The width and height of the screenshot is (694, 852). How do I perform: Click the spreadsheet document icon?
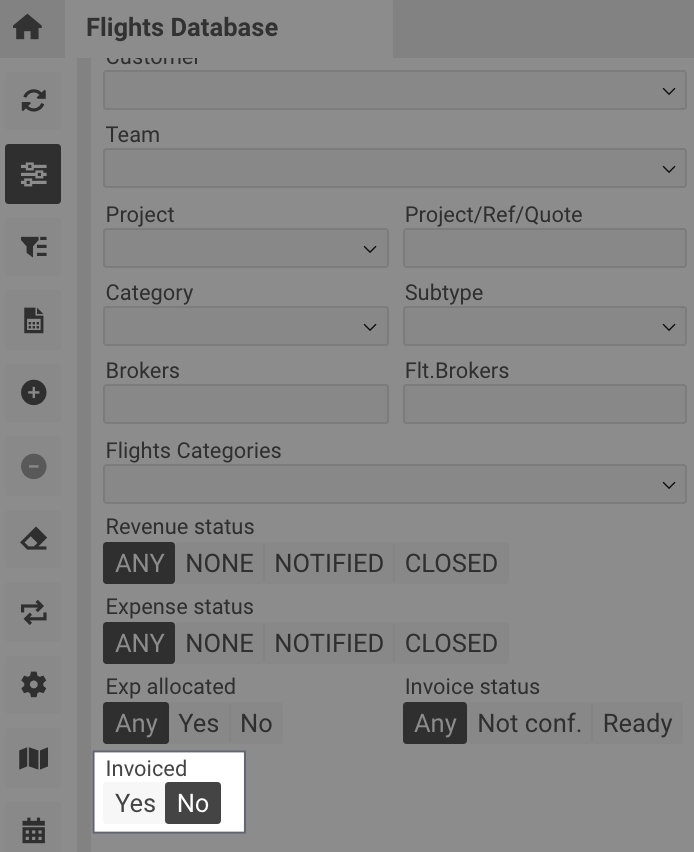pyautogui.click(x=33, y=320)
